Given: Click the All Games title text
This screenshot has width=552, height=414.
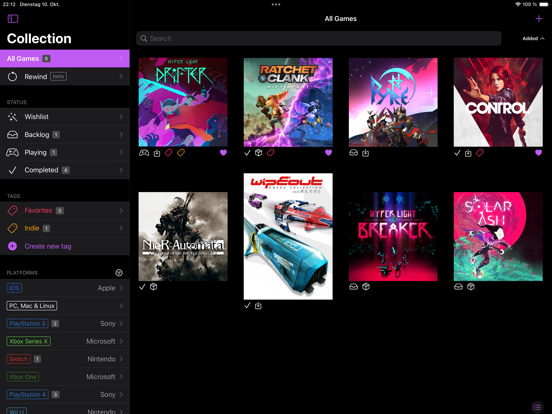Looking at the screenshot, I should [x=340, y=19].
